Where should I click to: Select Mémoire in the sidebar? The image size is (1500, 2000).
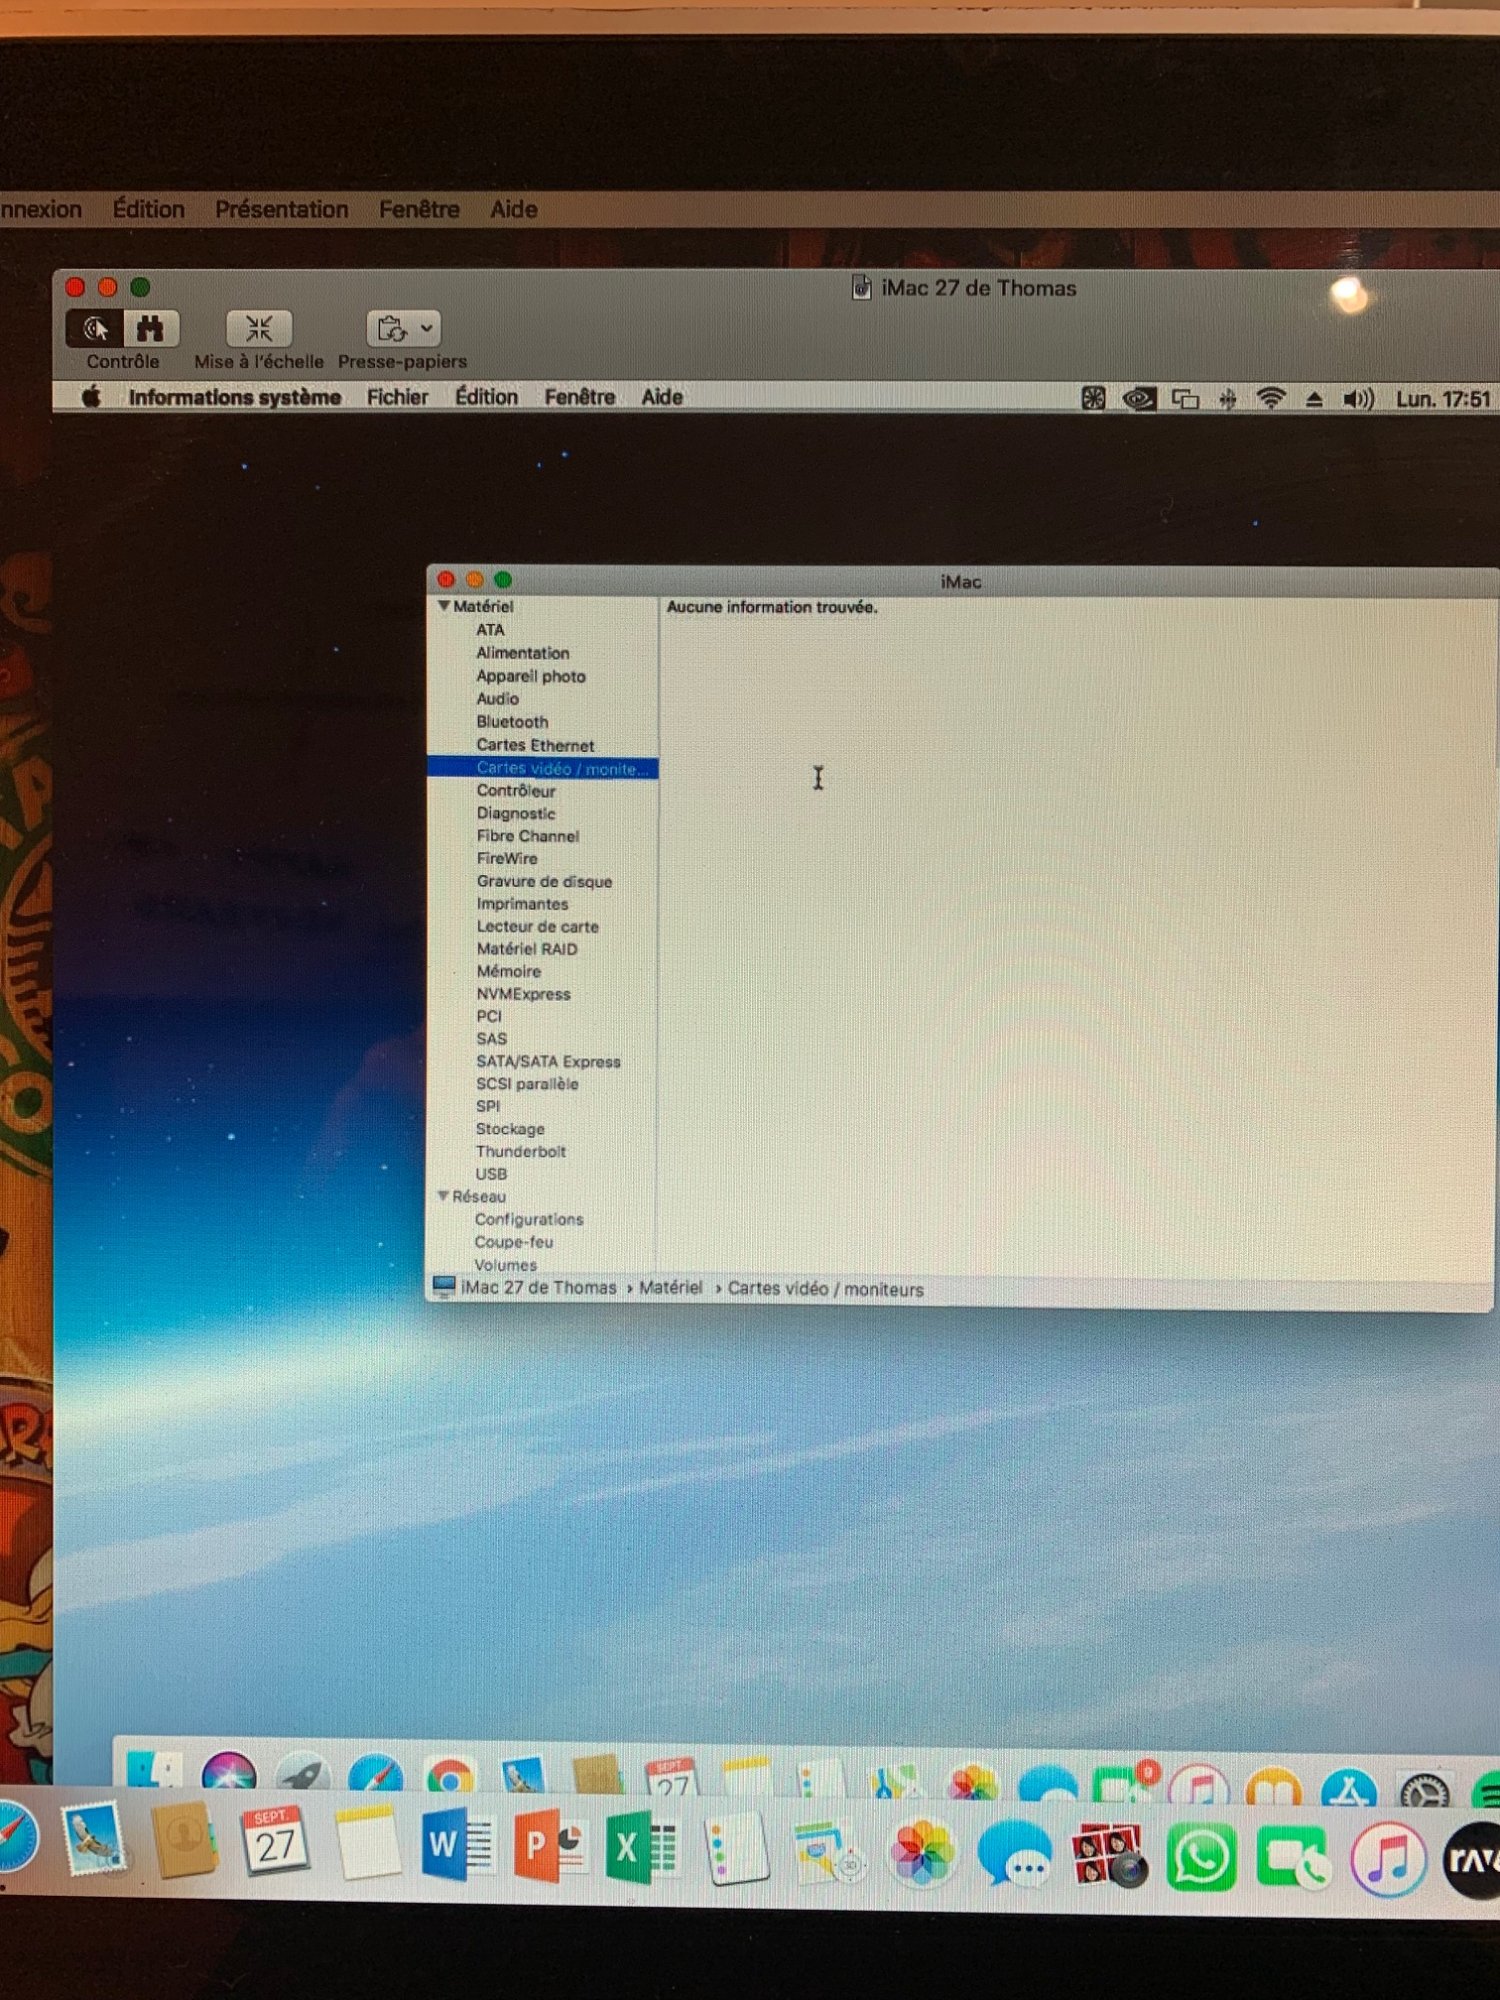click(509, 972)
